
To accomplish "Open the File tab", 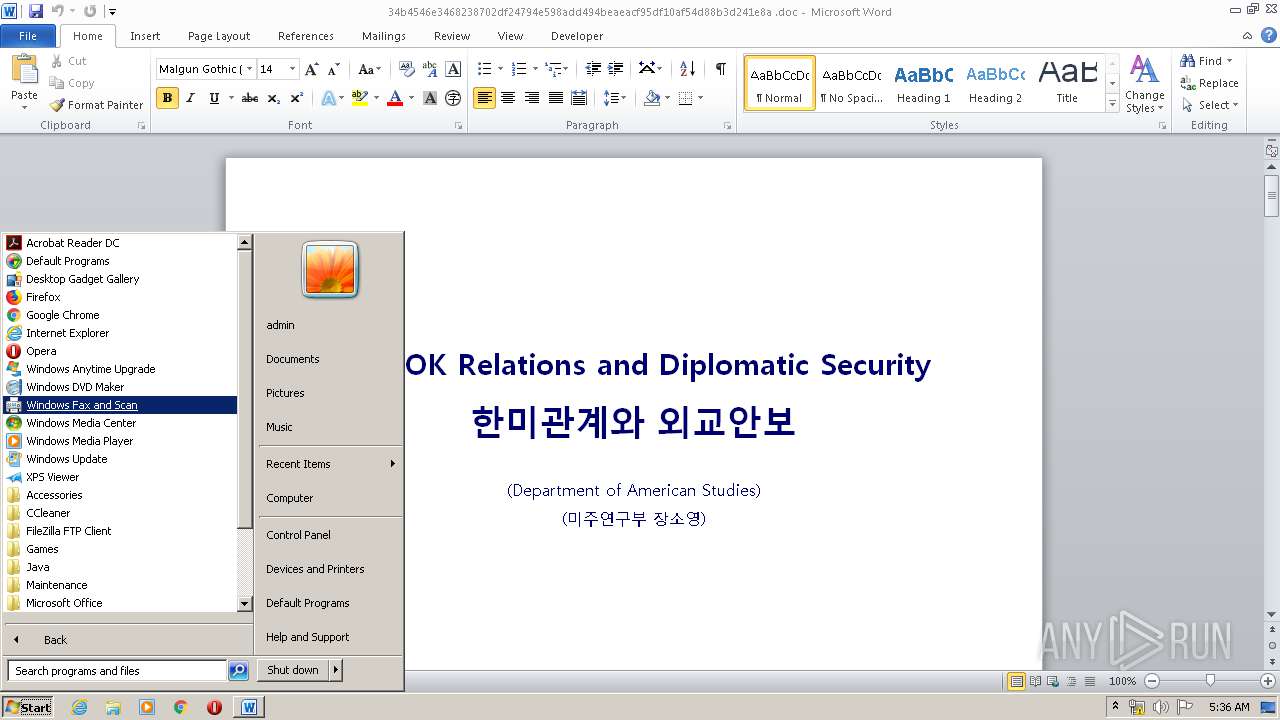I will coord(28,35).
